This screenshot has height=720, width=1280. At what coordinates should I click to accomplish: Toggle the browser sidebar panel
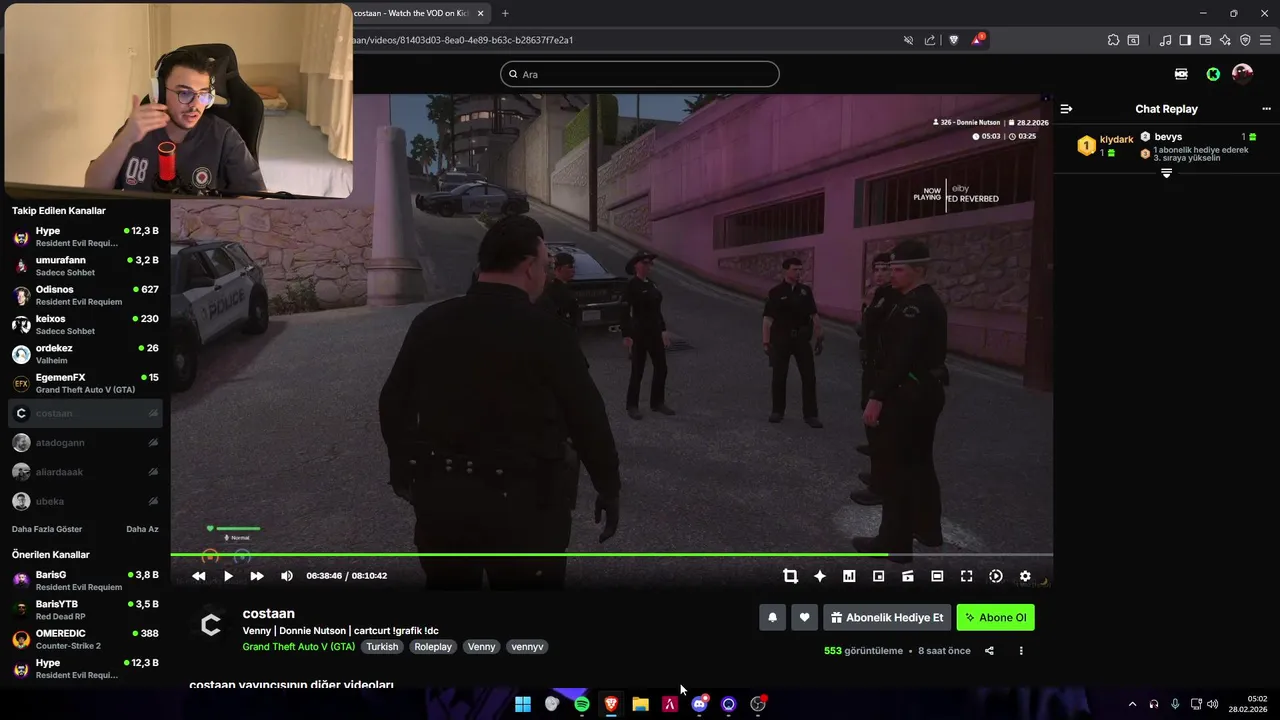coord(1185,40)
